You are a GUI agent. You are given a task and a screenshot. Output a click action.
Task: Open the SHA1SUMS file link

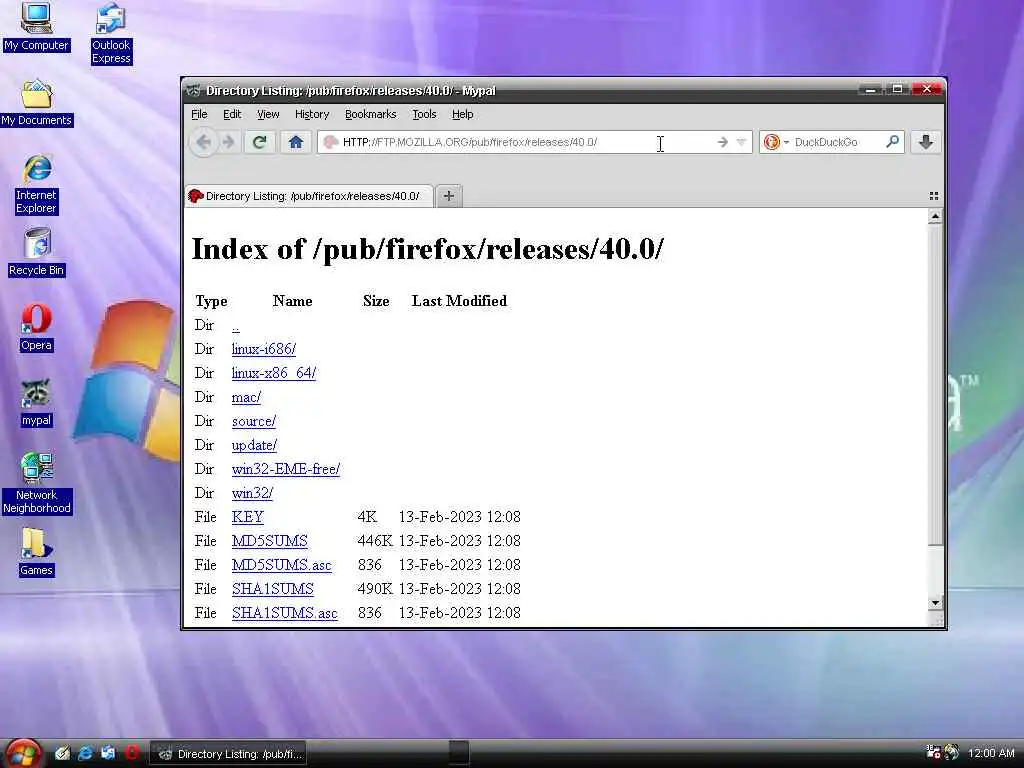[272, 589]
